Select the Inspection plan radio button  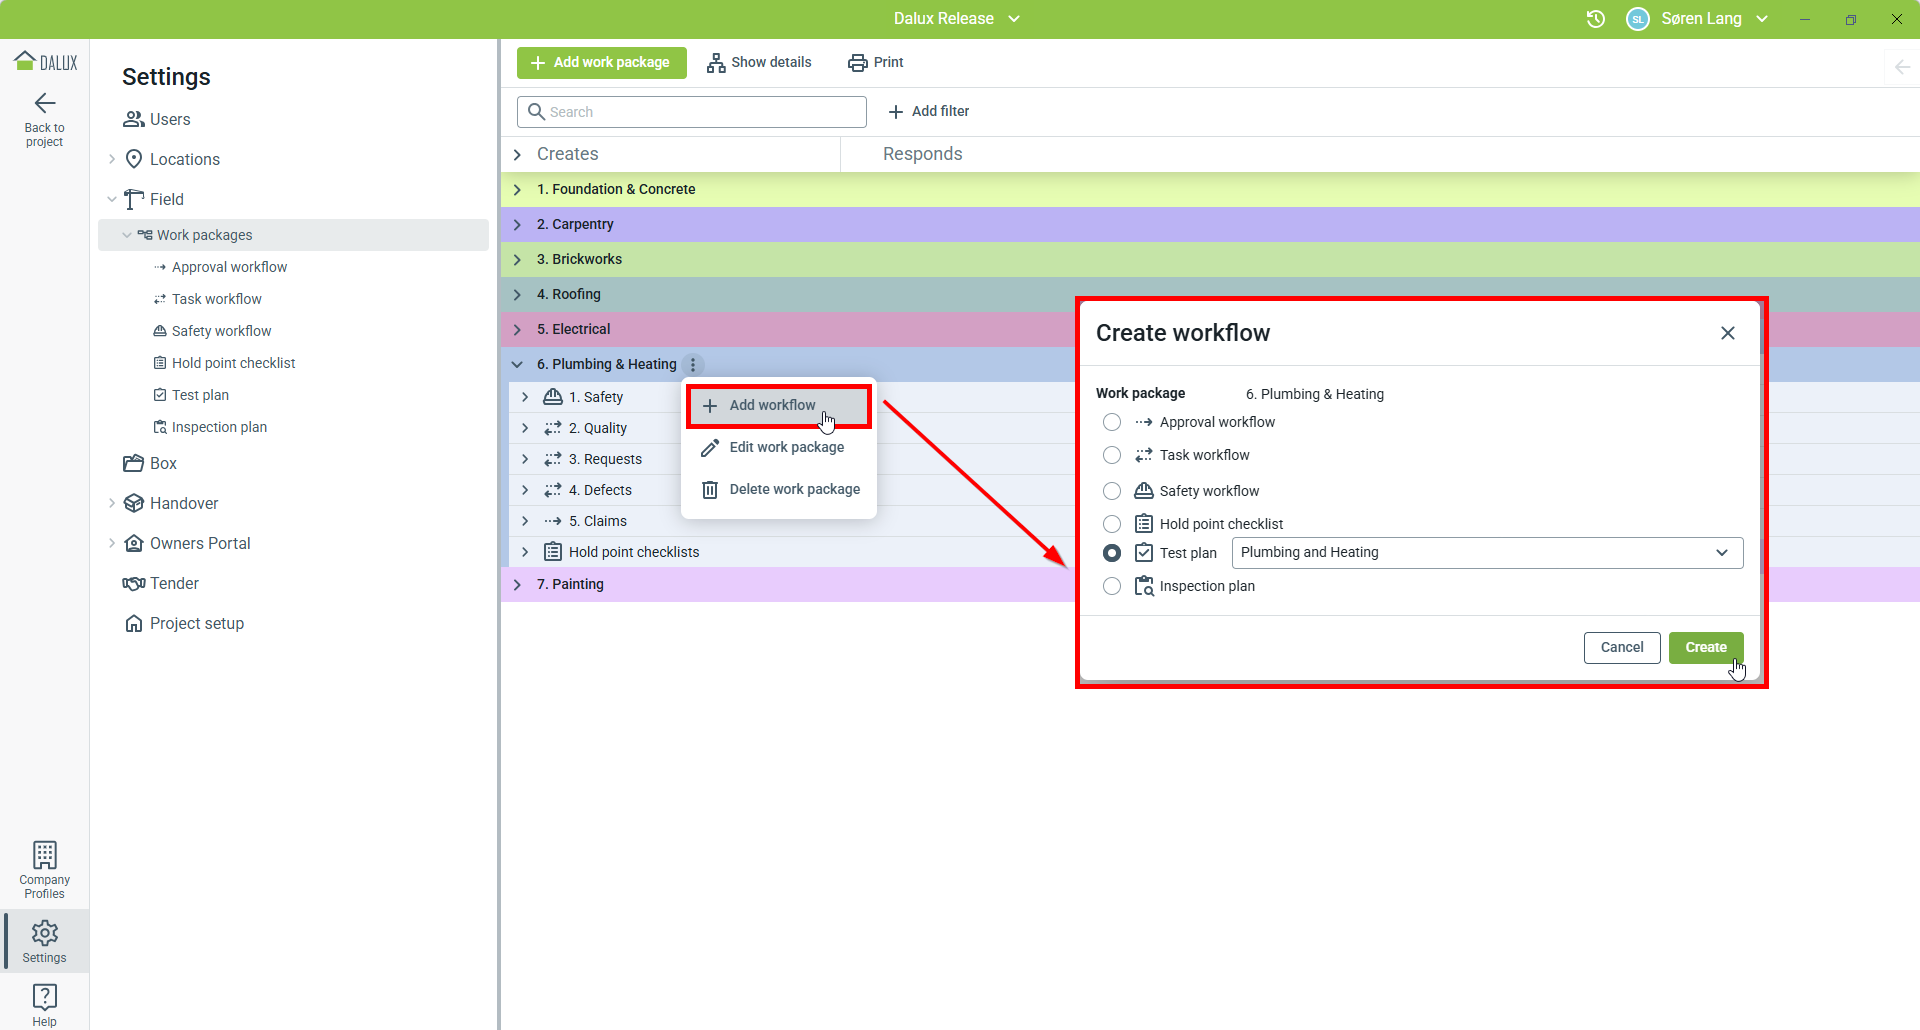click(1112, 586)
